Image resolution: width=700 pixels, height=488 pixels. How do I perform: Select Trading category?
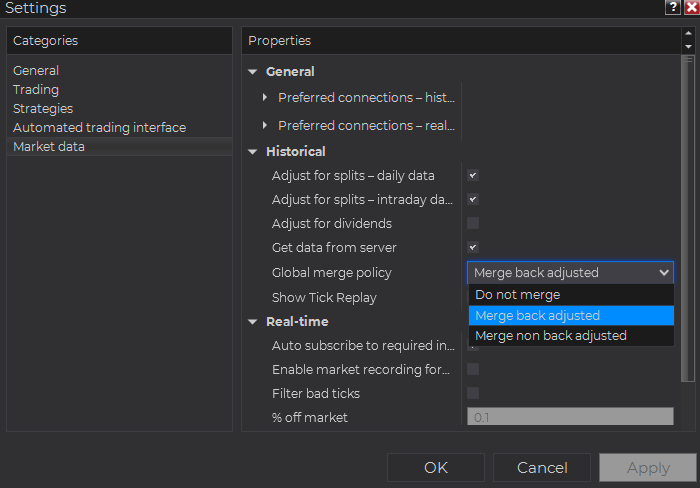(x=36, y=90)
